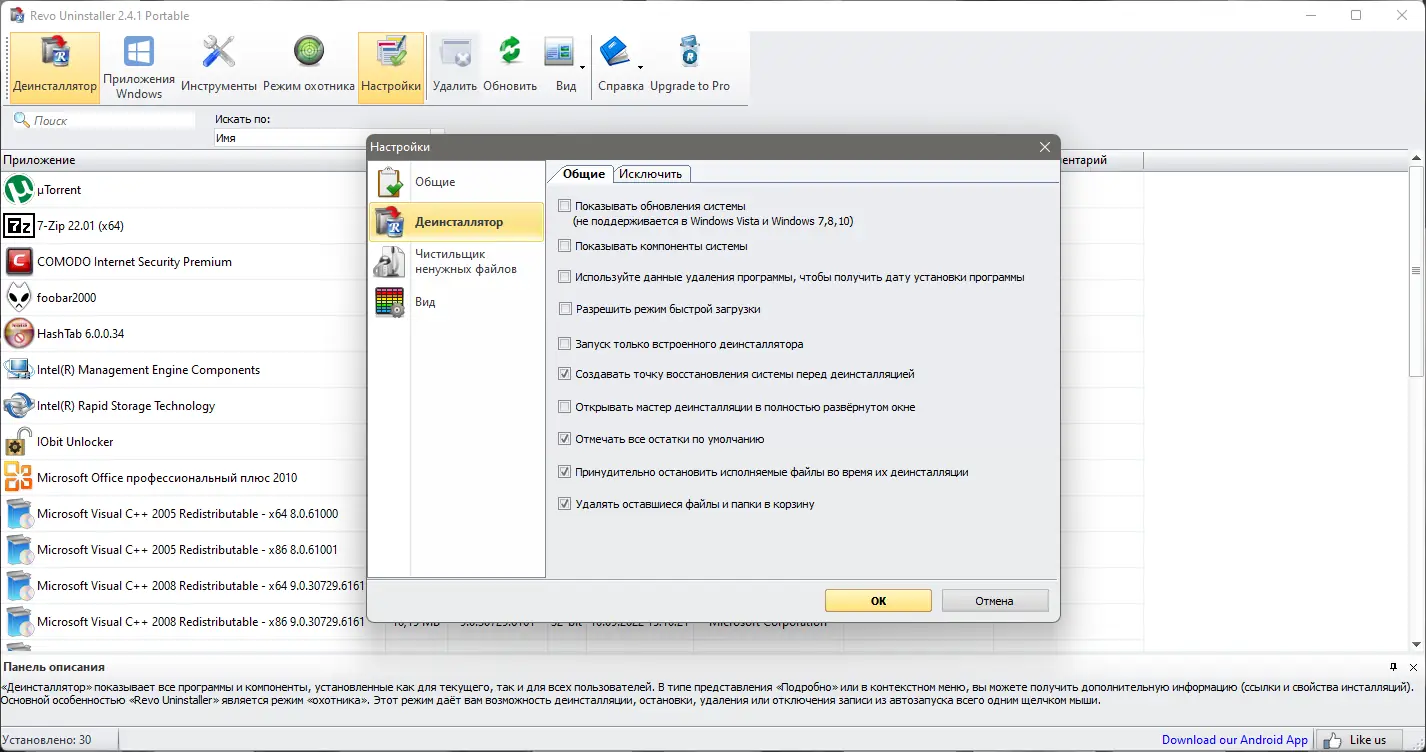Select the Visual C++ 2005 x64 8.0.61000 icon
Screen dimensions: 1426x752
coord(19,514)
